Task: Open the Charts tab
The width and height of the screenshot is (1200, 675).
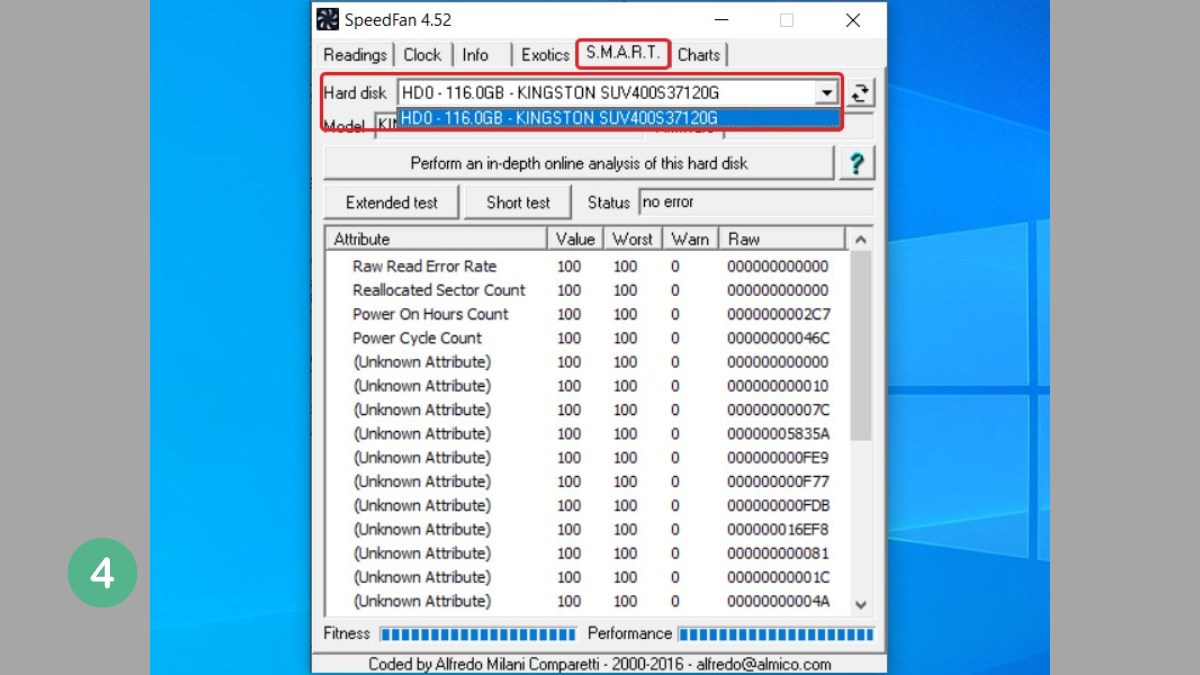Action: pos(698,55)
